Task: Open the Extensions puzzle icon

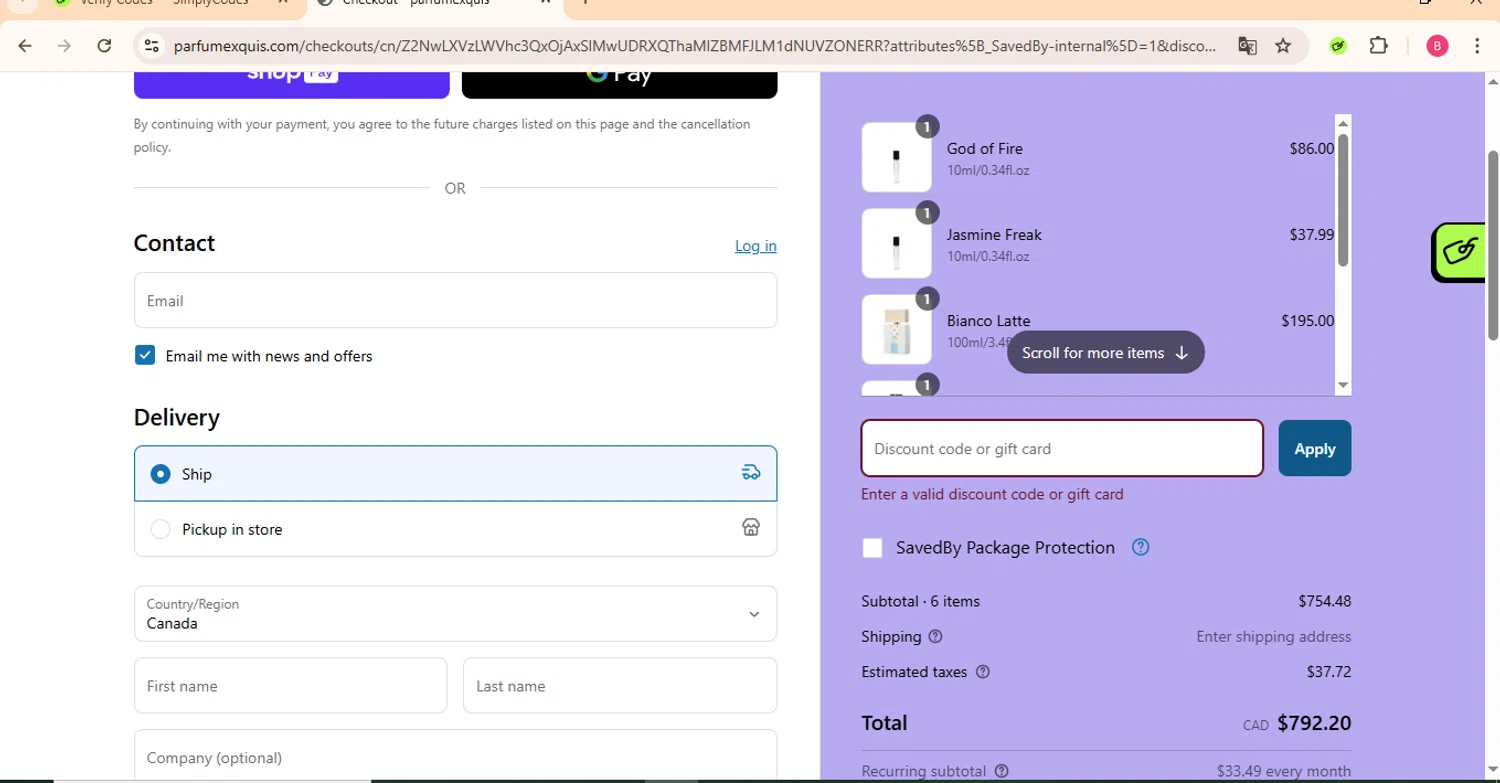Action: click(1378, 46)
